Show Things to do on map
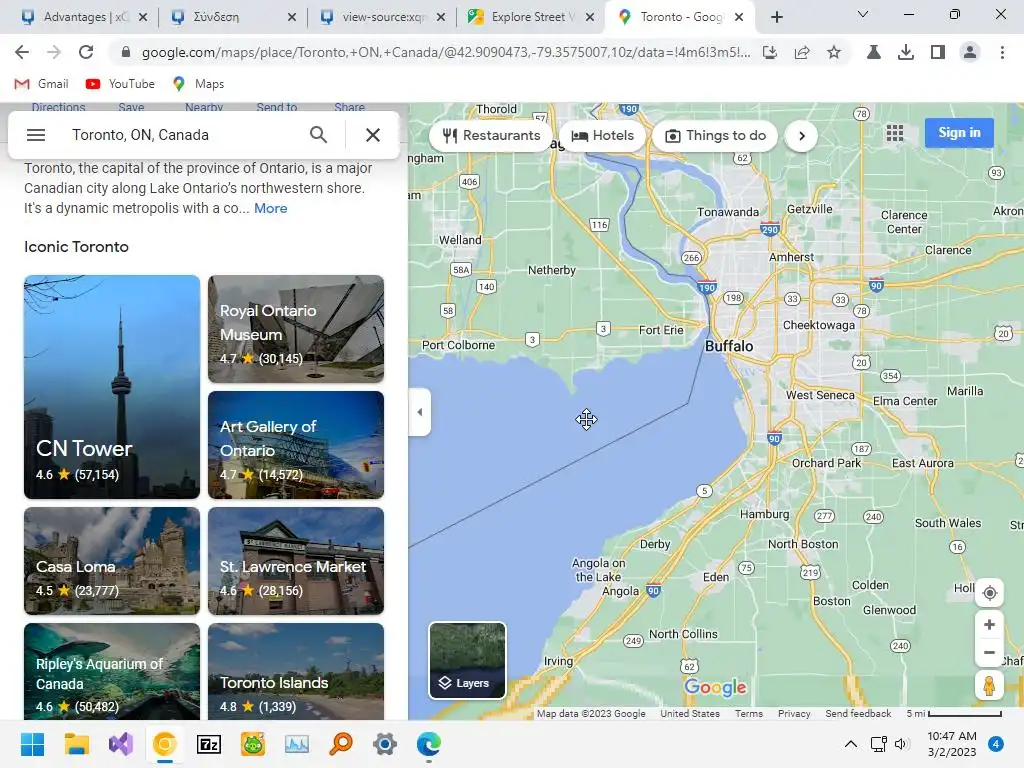 (715, 136)
